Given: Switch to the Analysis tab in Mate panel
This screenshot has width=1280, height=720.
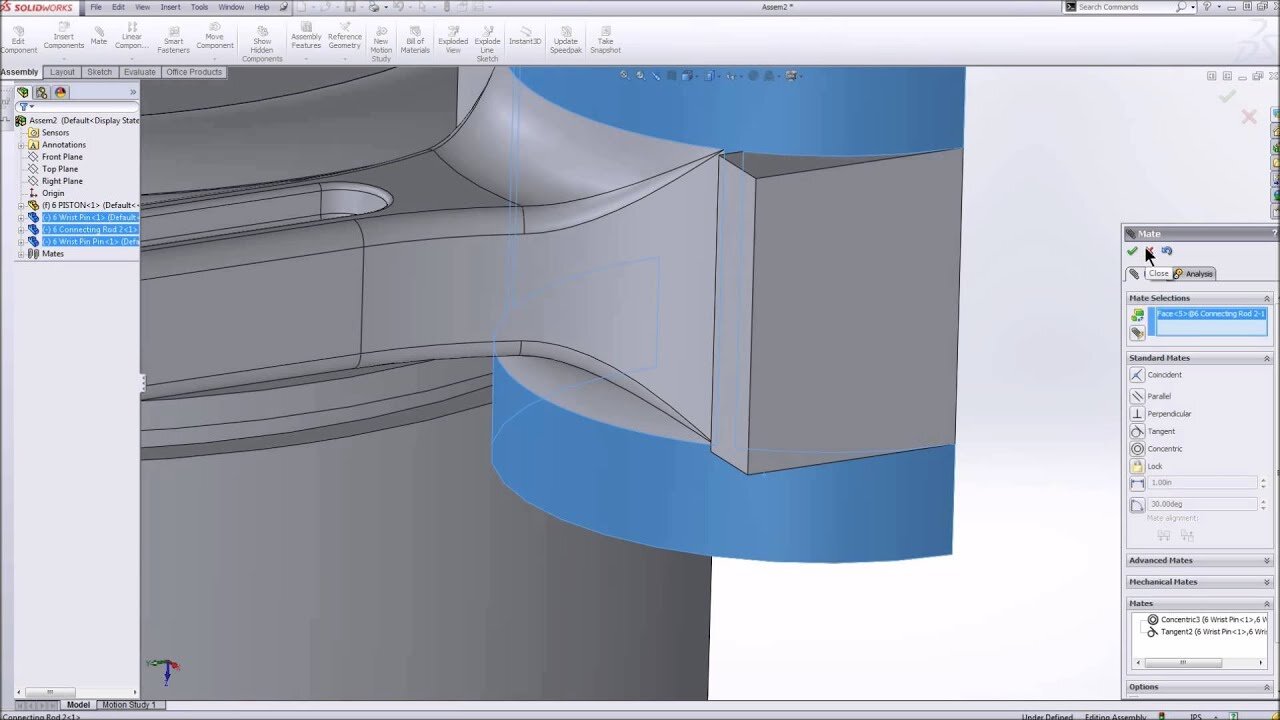Looking at the screenshot, I should pyautogui.click(x=1198, y=273).
